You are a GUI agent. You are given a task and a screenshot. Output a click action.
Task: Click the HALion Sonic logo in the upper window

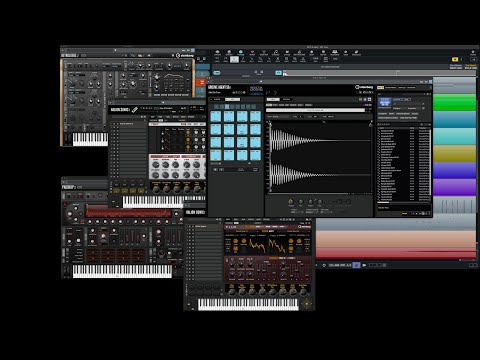(x=120, y=110)
